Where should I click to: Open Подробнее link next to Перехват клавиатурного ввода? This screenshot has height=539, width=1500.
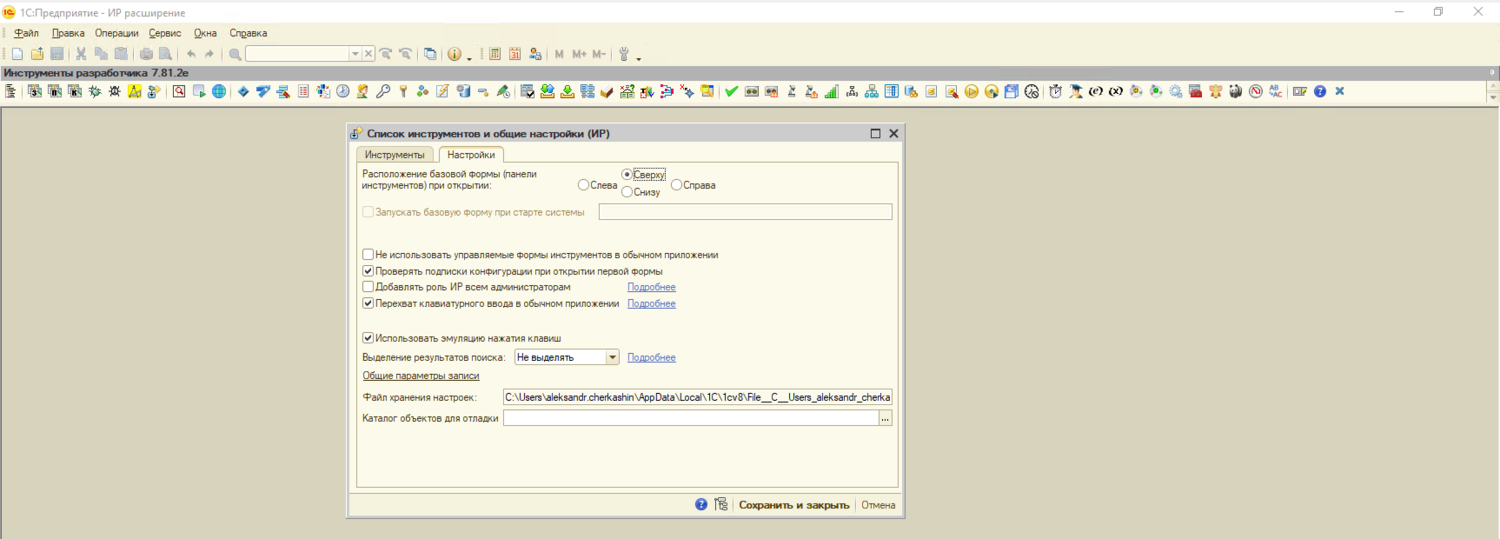[x=651, y=303]
